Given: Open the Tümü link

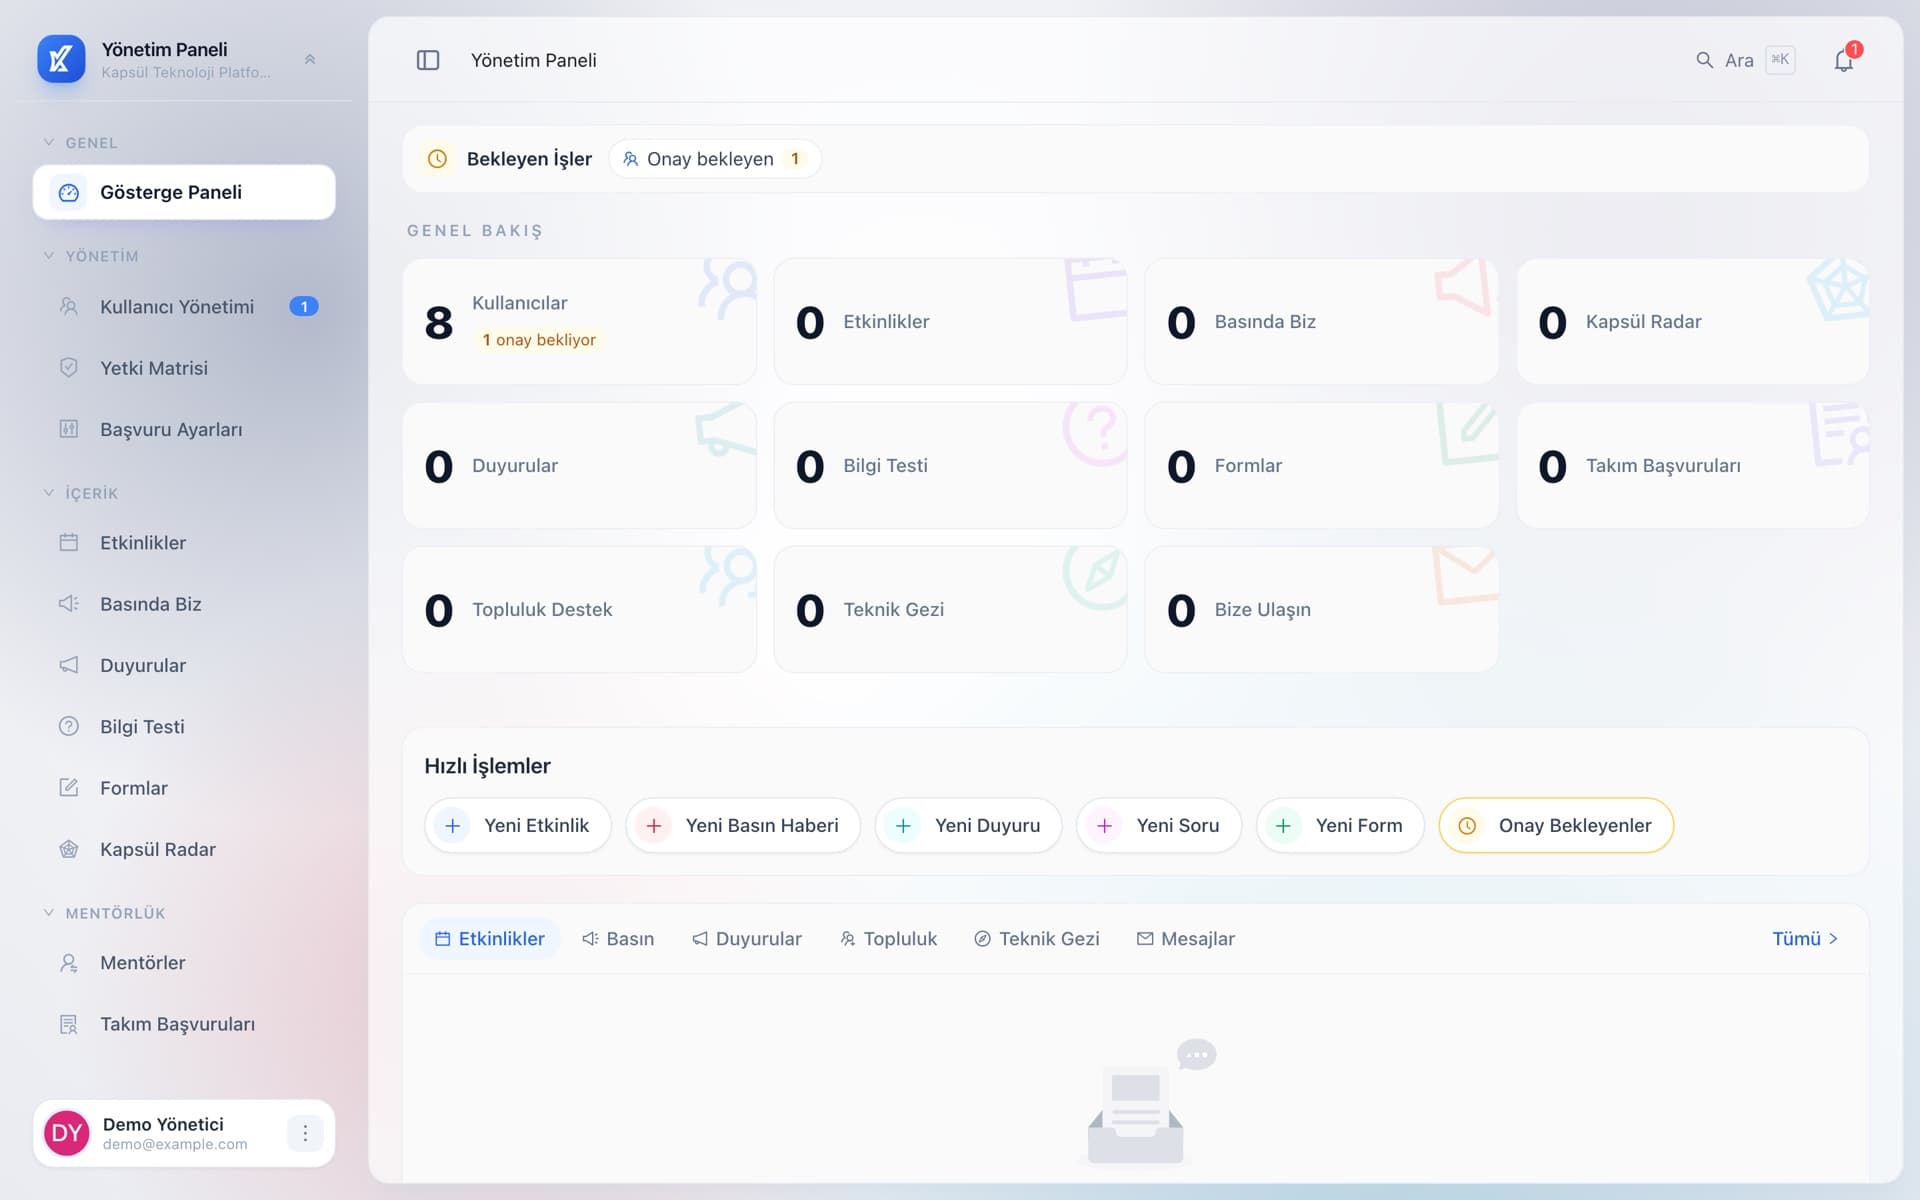Looking at the screenshot, I should 1805,939.
